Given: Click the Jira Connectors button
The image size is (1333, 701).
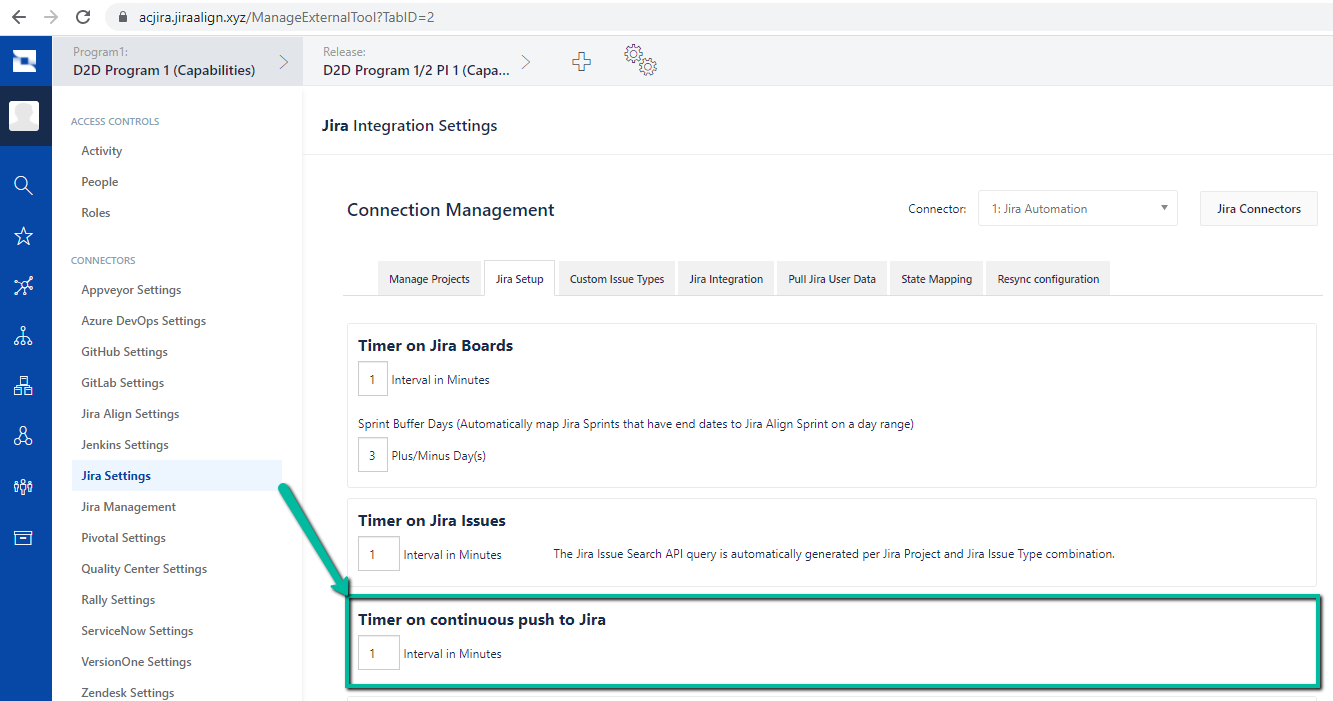Looking at the screenshot, I should click(x=1259, y=209).
